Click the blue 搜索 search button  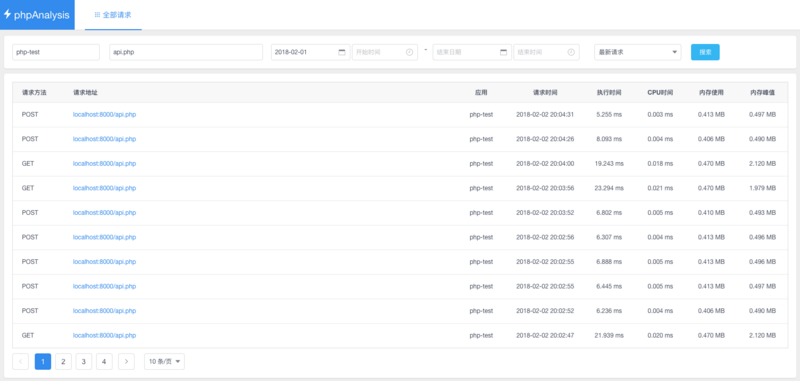tap(705, 52)
